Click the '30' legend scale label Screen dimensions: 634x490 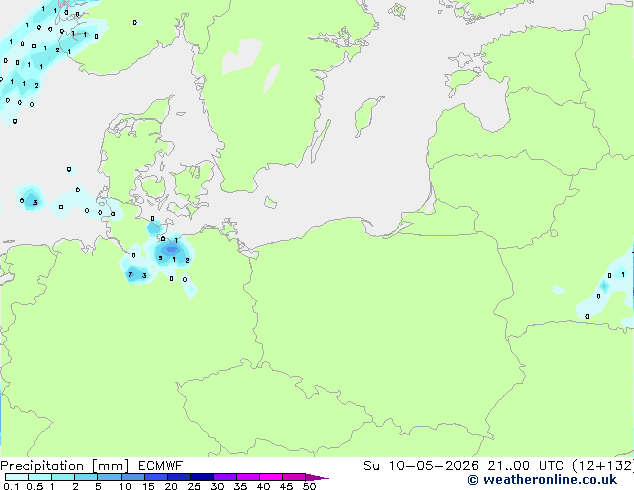[x=217, y=486]
